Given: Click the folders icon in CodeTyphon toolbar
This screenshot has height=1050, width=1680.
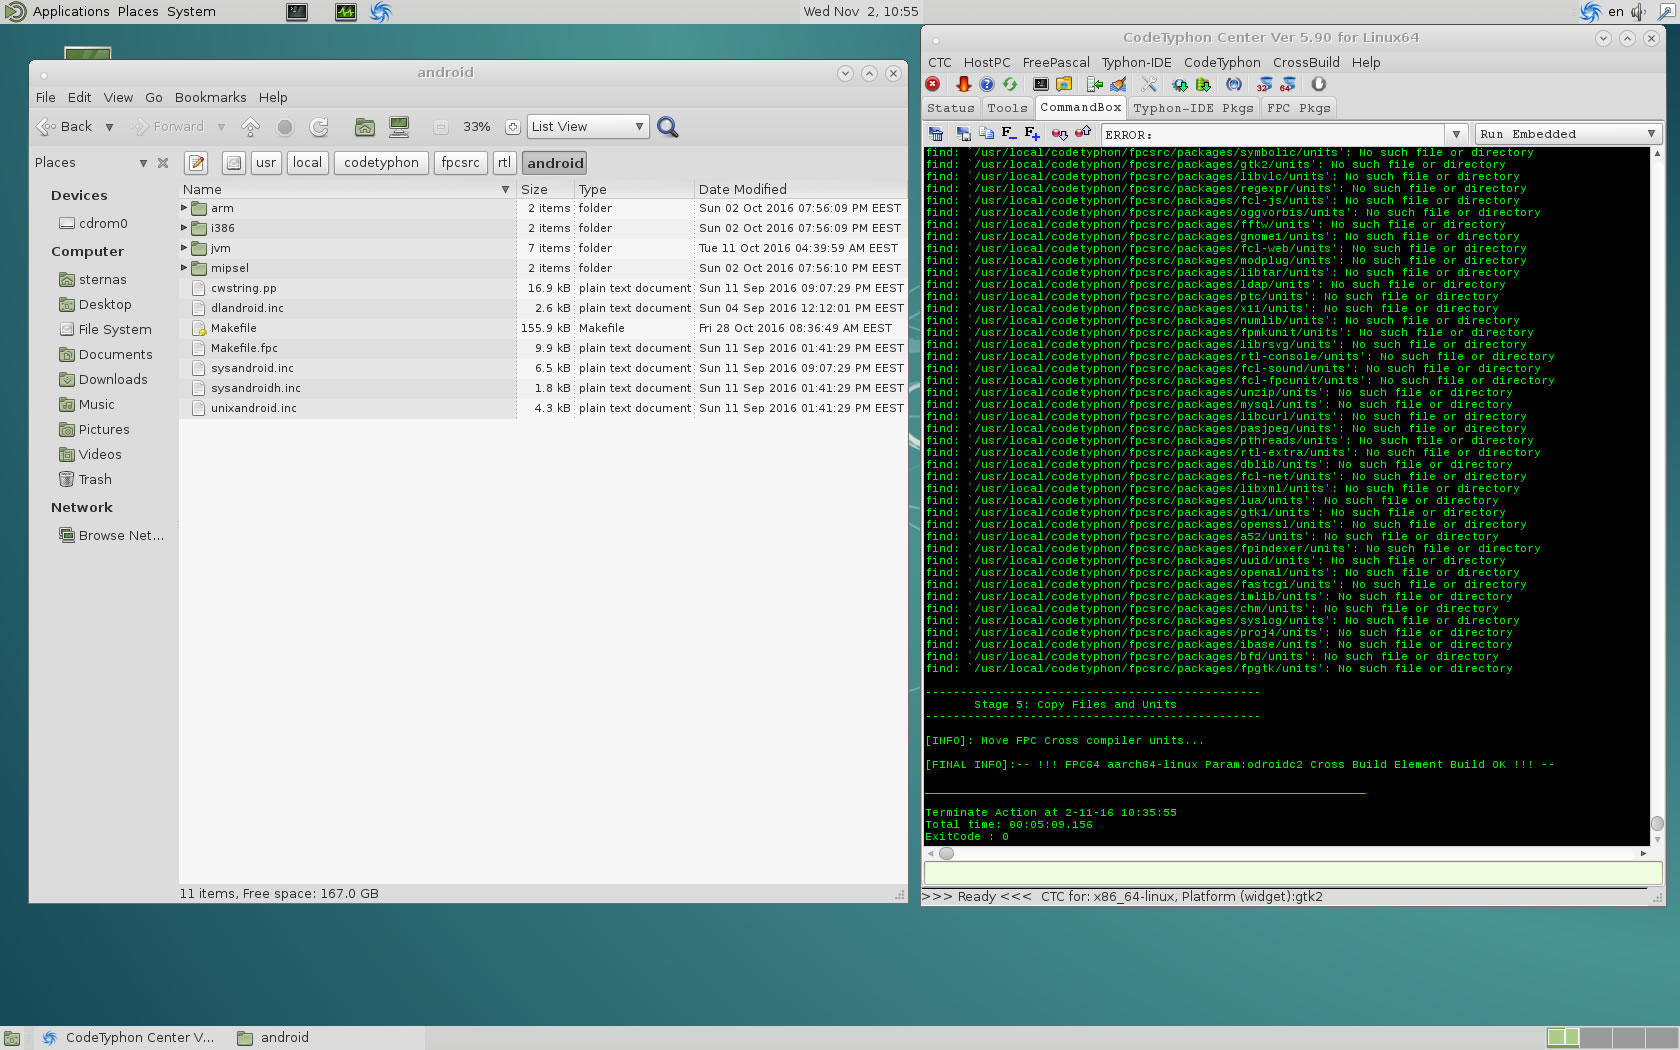Looking at the screenshot, I should (x=1064, y=84).
